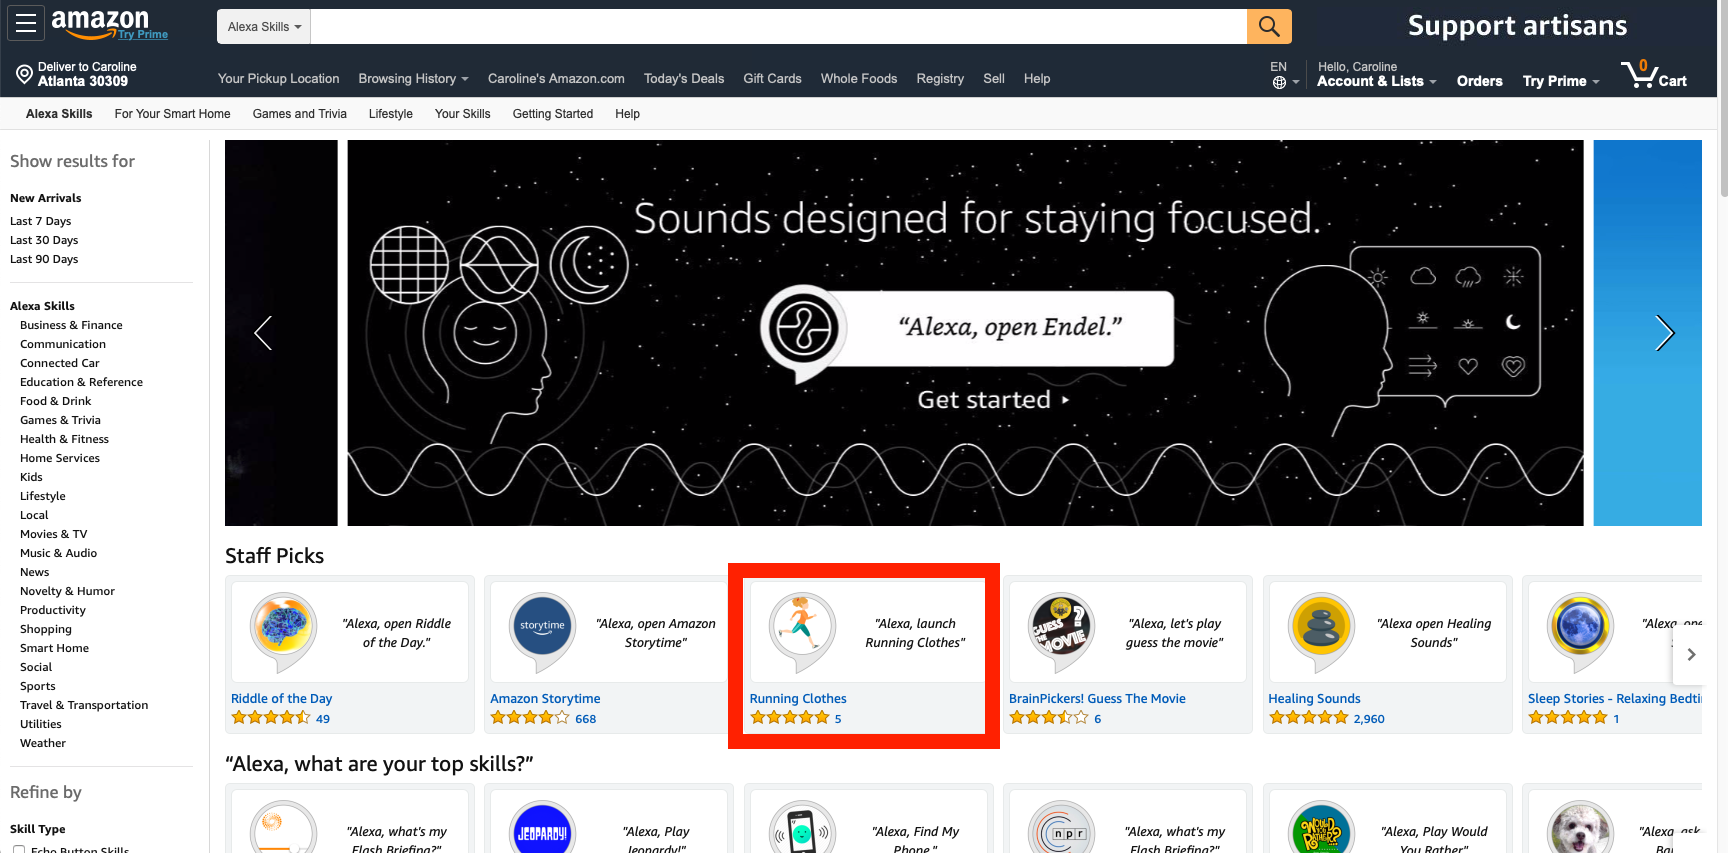Image resolution: width=1728 pixels, height=853 pixels.
Task: Click the NPR skill icon
Action: (1061, 828)
